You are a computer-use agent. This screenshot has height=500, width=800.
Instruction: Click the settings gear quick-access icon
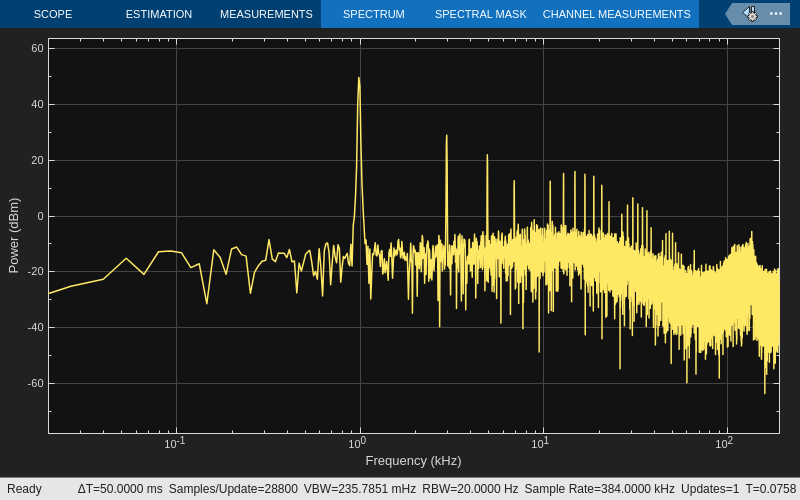pyautogui.click(x=750, y=14)
